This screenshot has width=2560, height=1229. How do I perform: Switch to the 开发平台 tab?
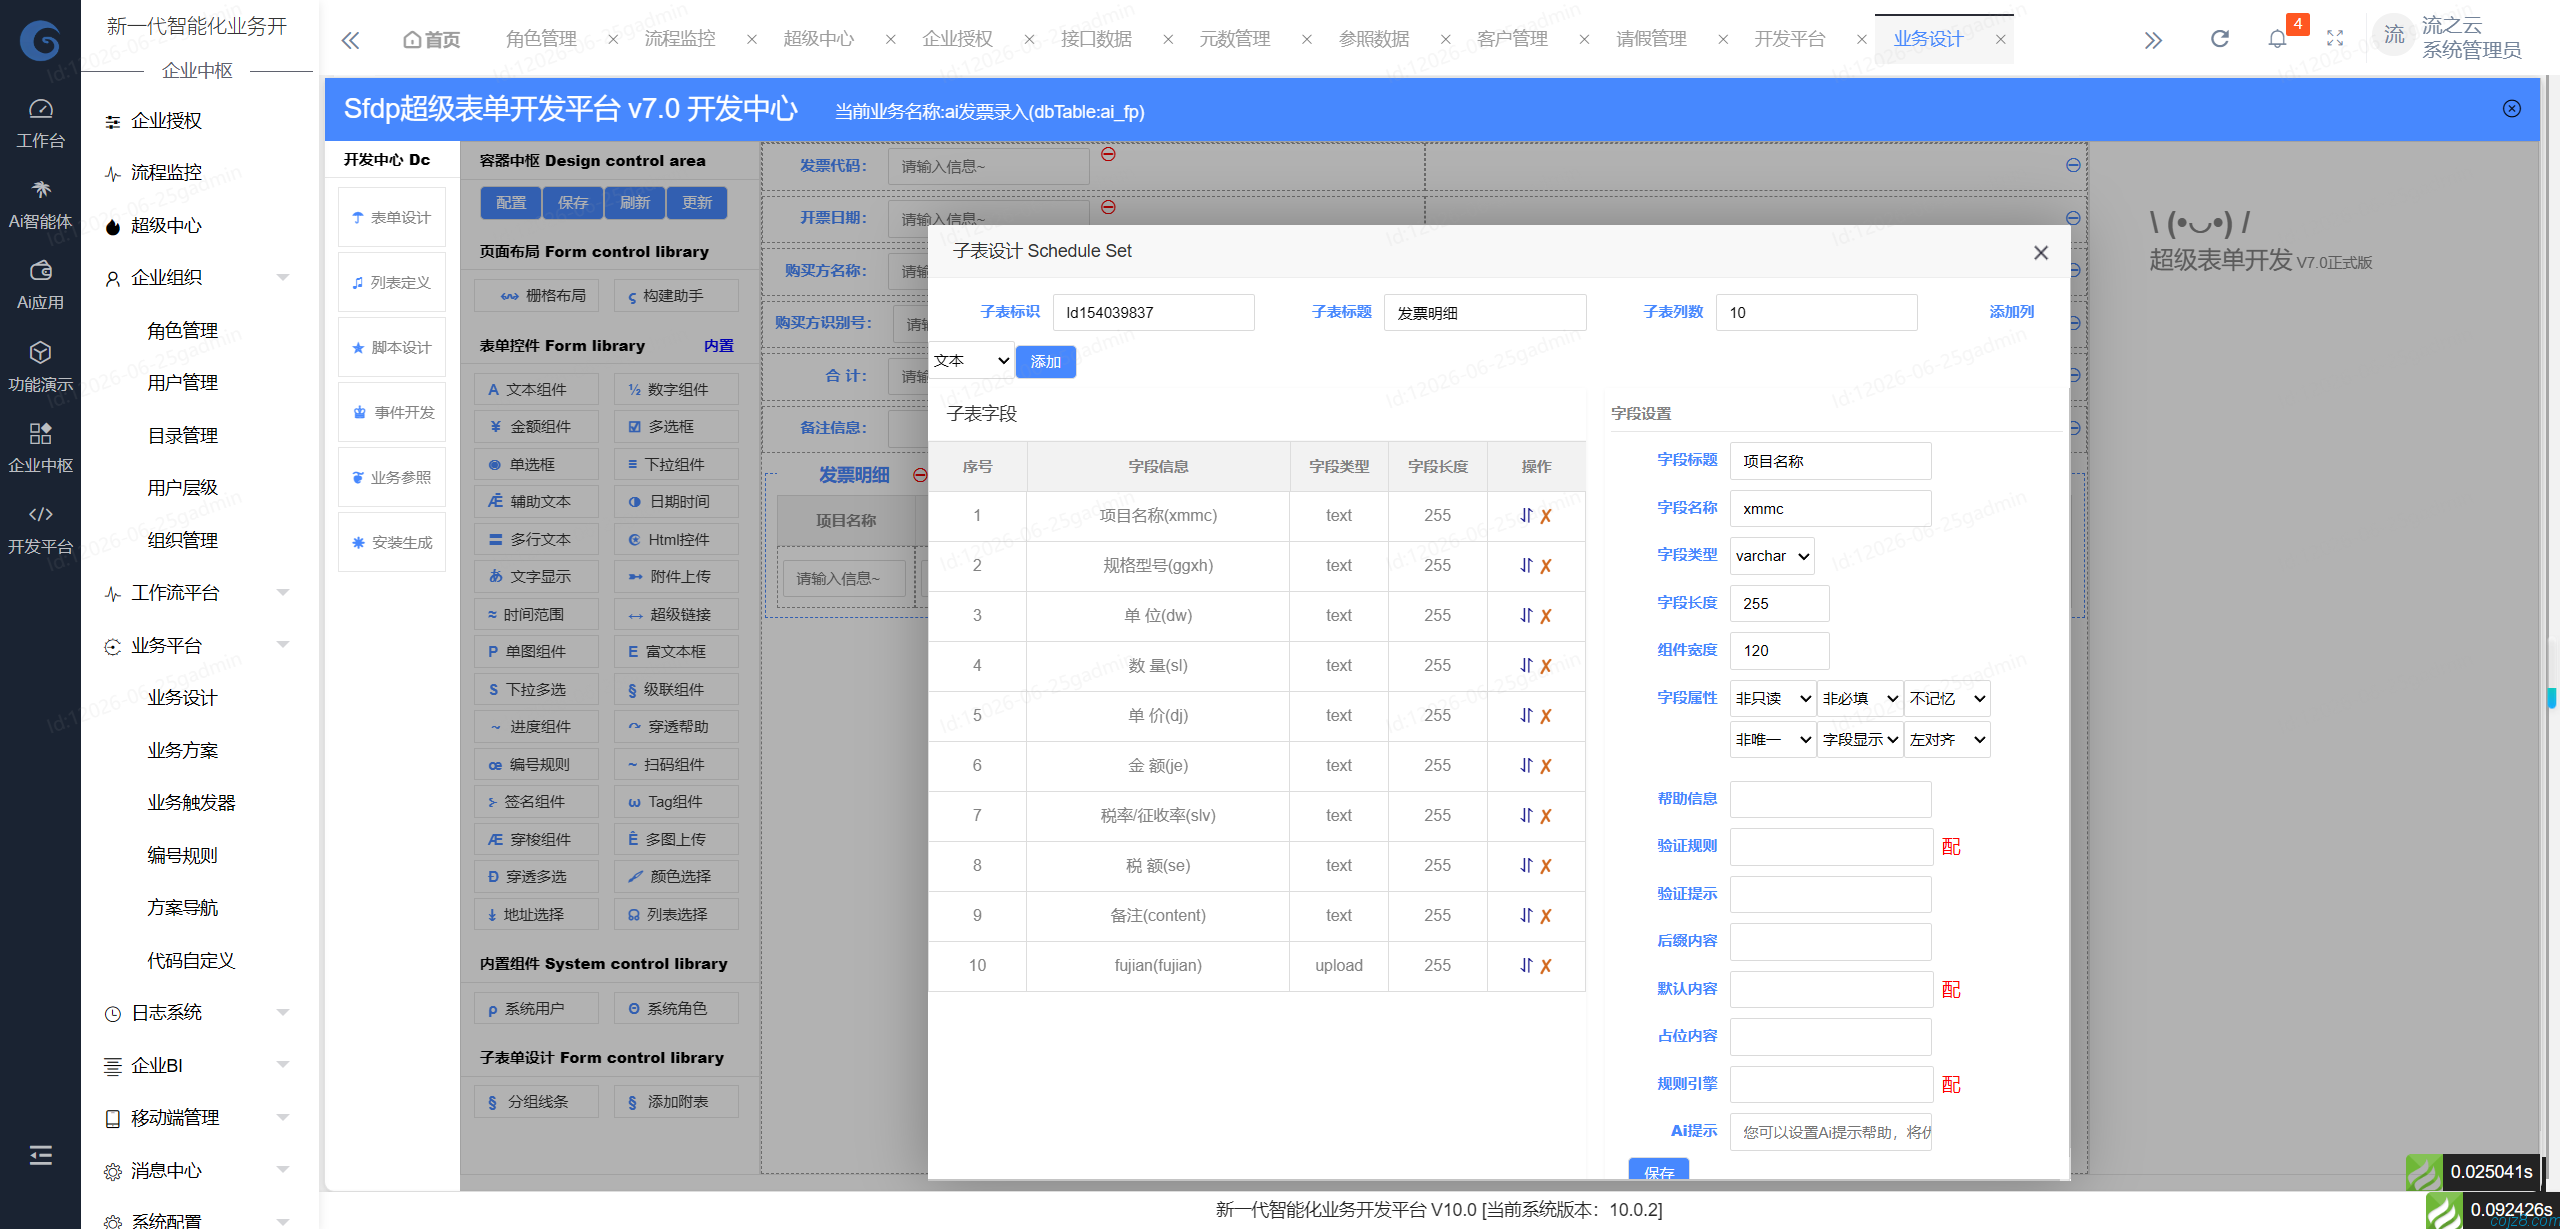click(1789, 39)
